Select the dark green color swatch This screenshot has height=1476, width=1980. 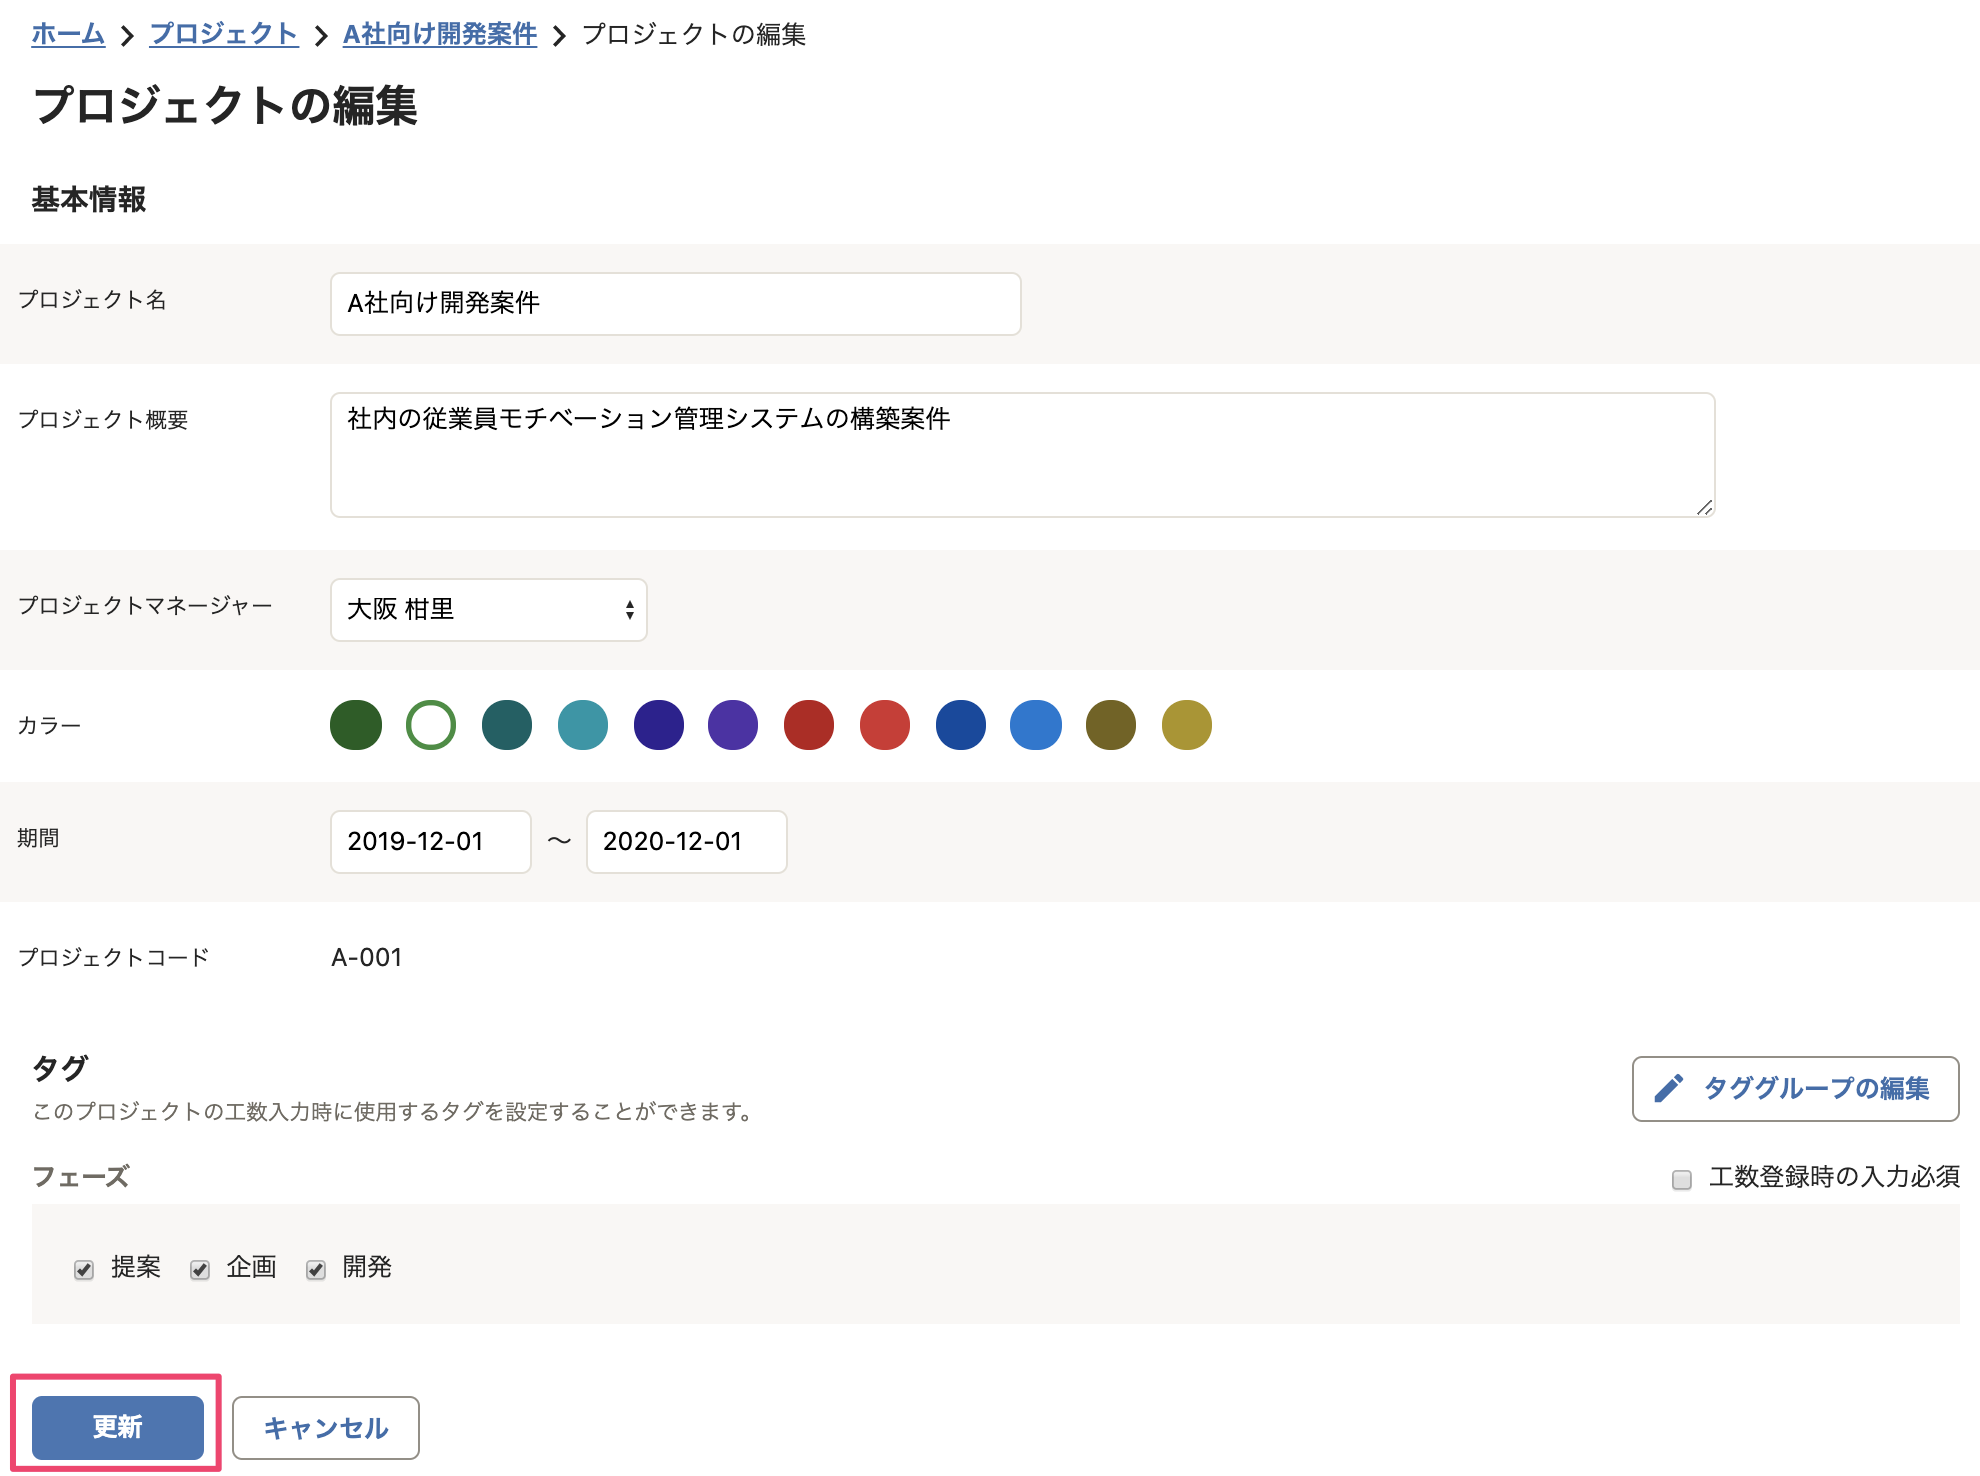coord(356,725)
